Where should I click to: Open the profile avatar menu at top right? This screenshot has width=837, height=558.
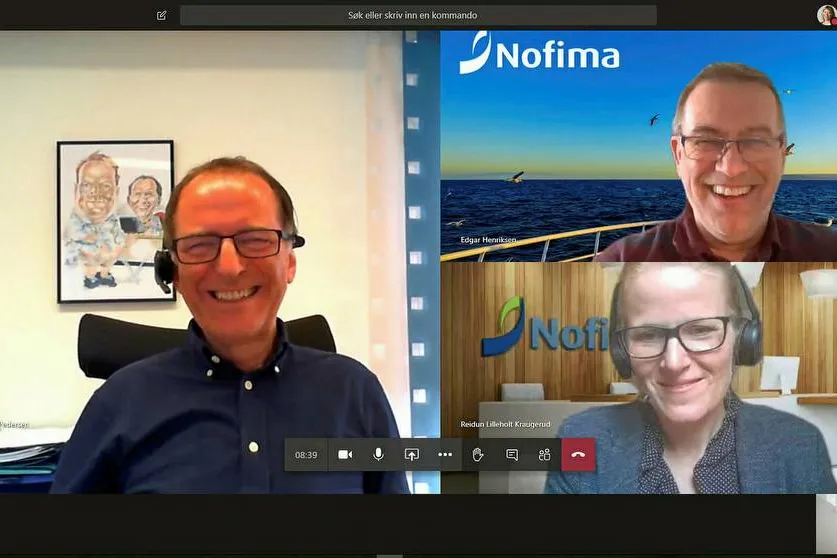coord(826,15)
